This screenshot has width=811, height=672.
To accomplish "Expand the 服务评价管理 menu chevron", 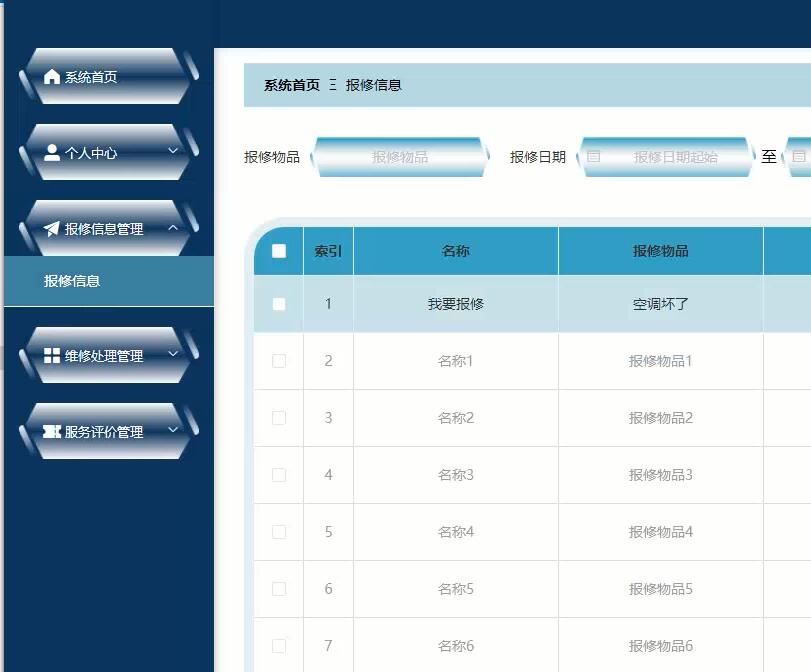I will [173, 429].
